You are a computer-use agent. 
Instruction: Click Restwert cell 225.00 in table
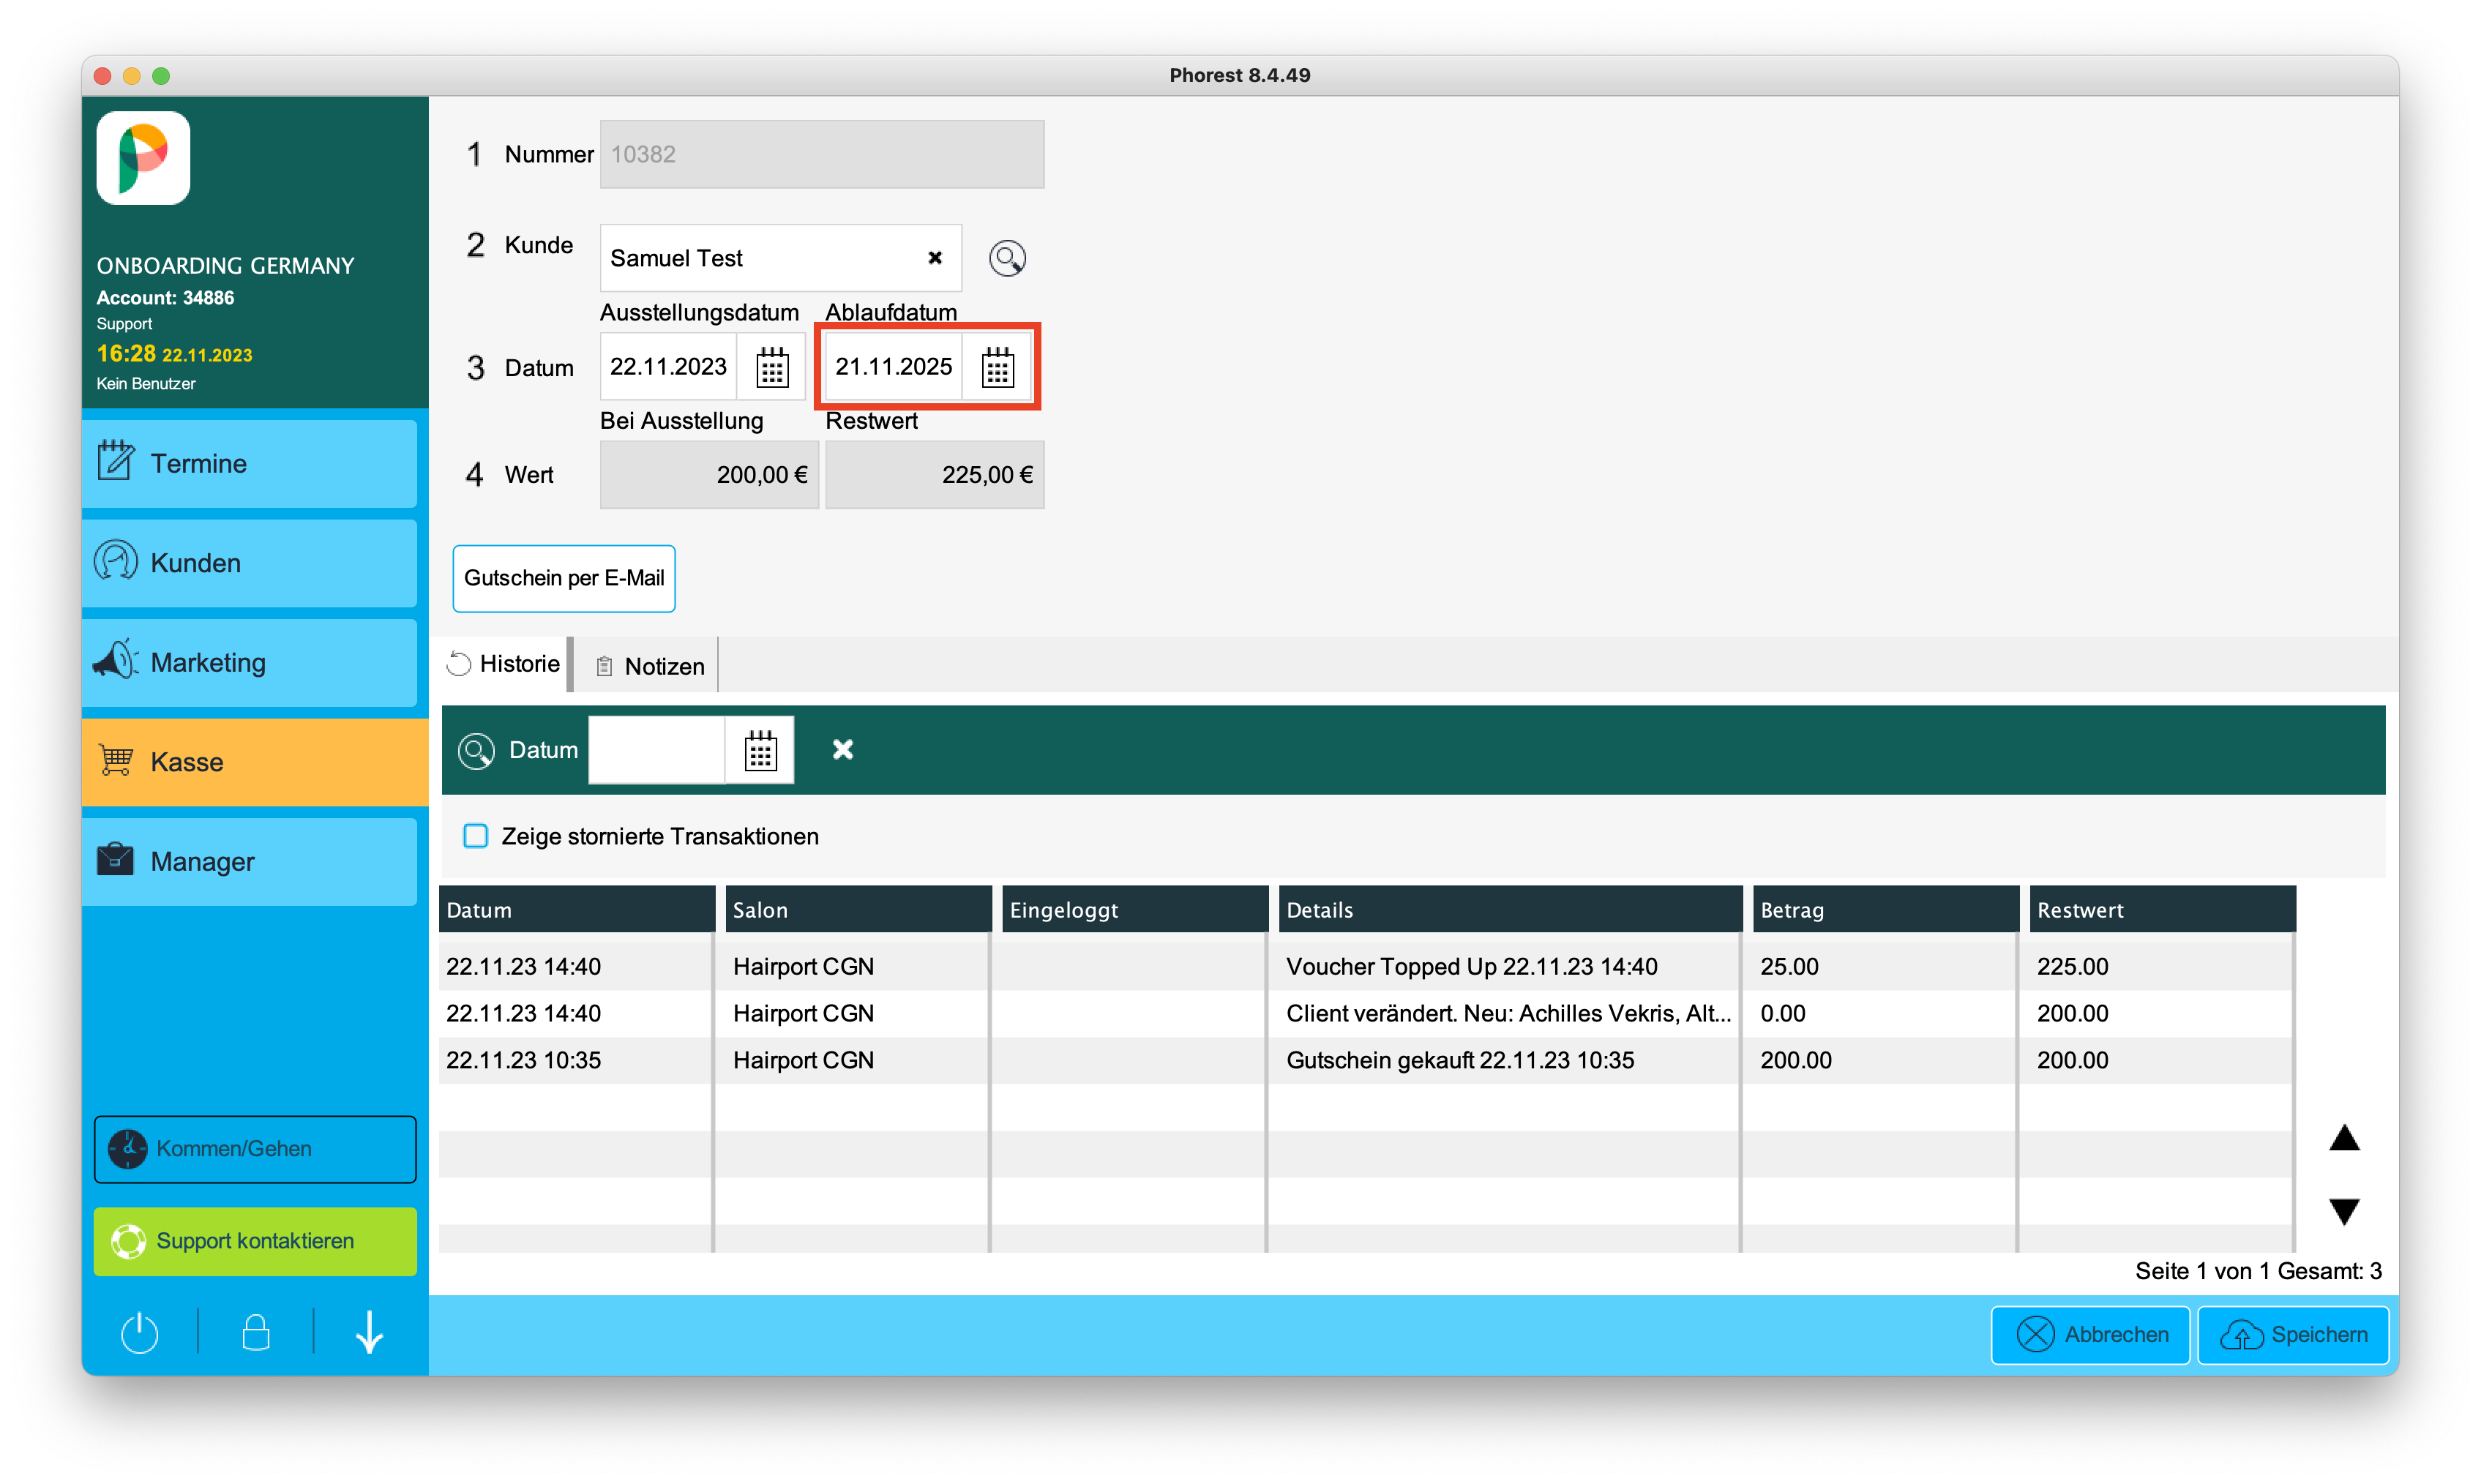pyautogui.click(x=2072, y=966)
